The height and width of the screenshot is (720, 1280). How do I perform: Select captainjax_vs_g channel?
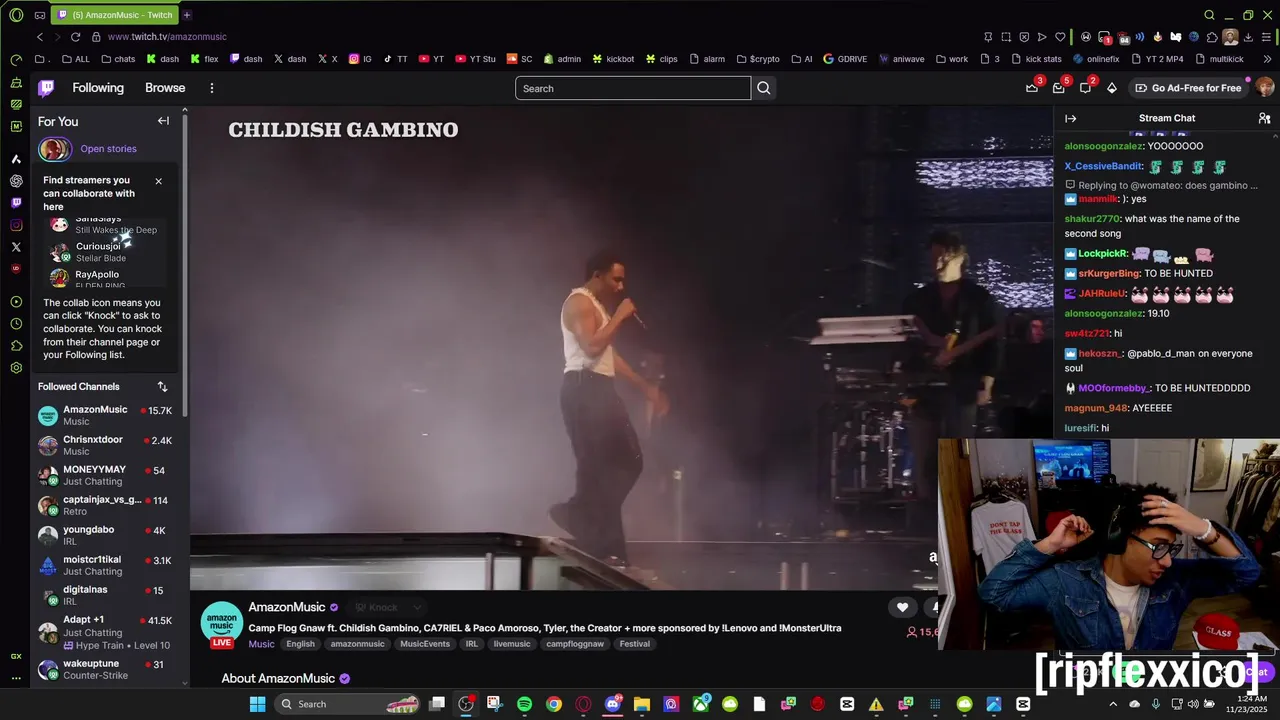(x=108, y=505)
